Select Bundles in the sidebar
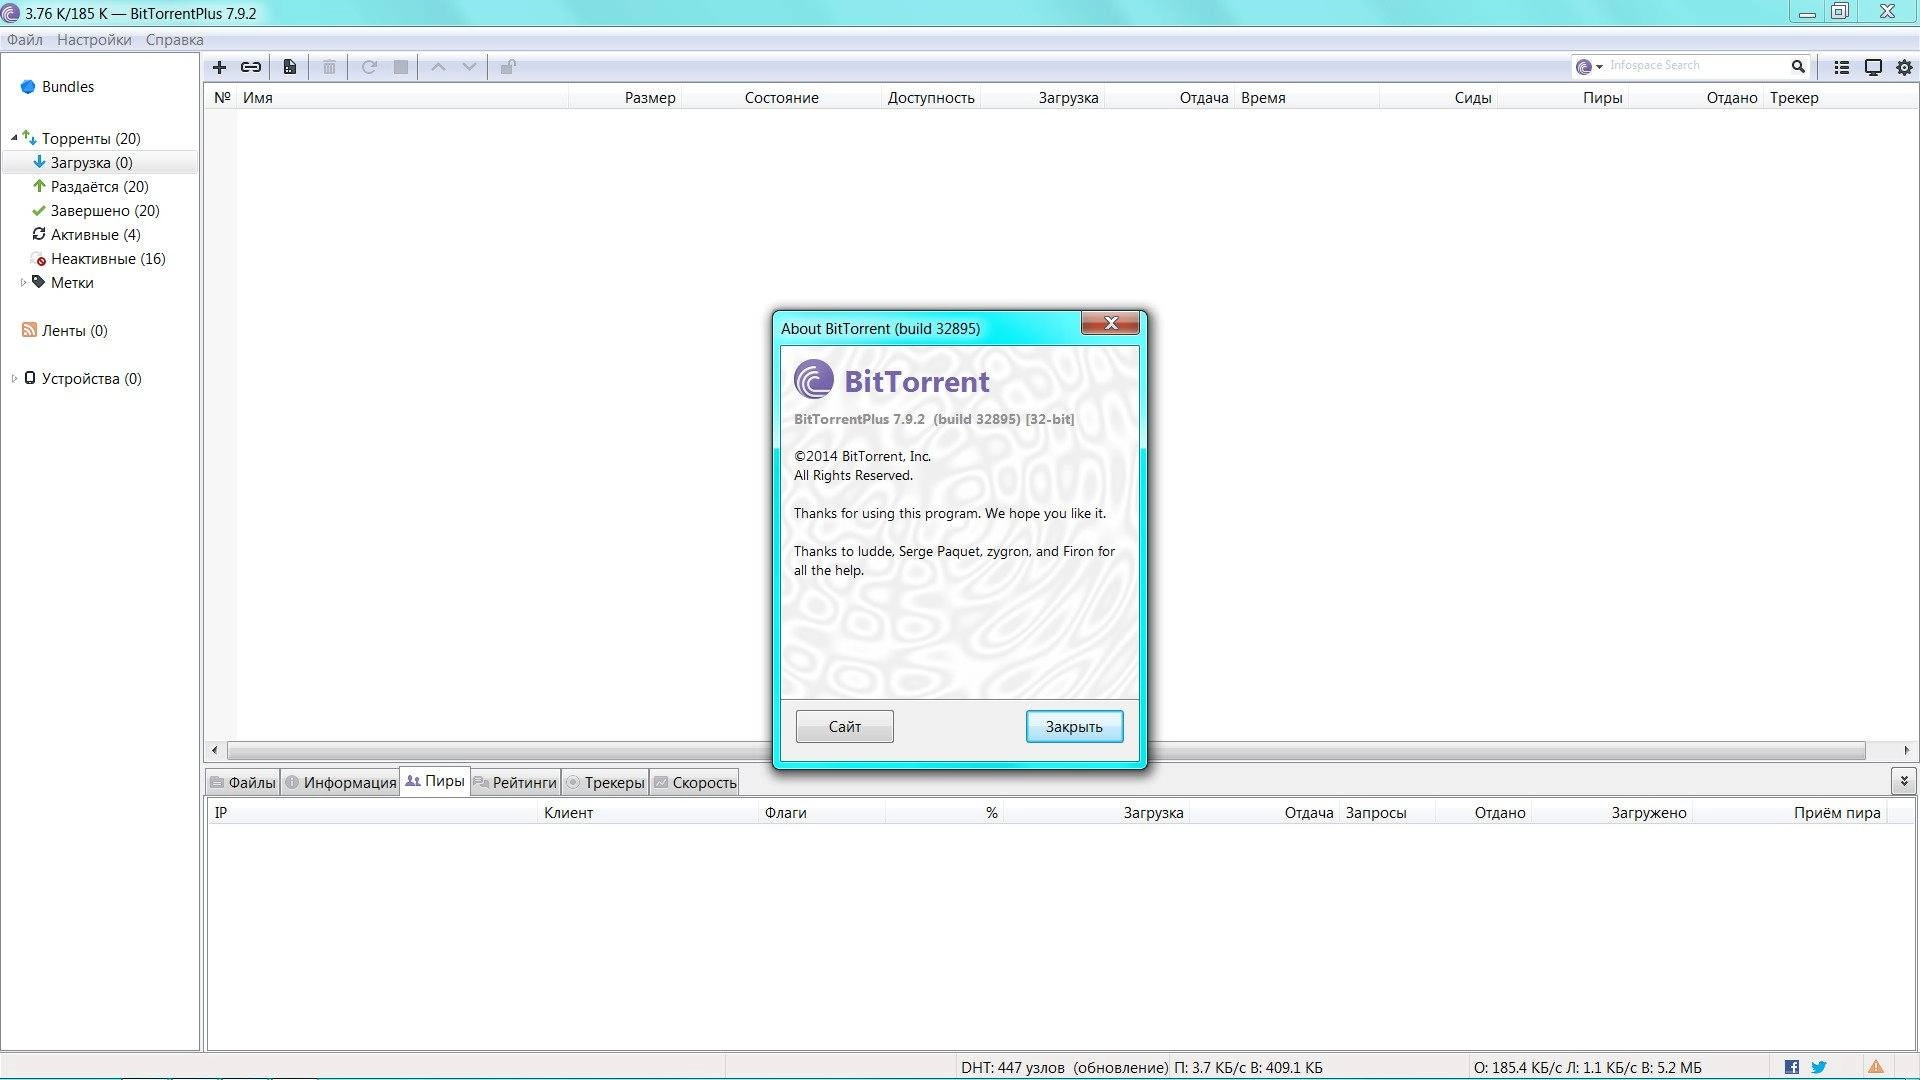The image size is (1920, 1080). coord(68,87)
